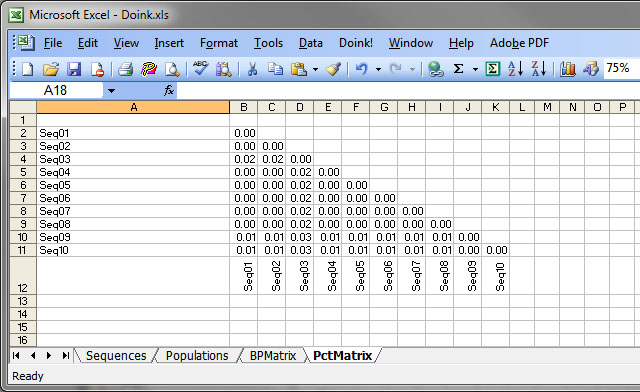Select column L header
The width and height of the screenshot is (640, 392).
point(522,107)
